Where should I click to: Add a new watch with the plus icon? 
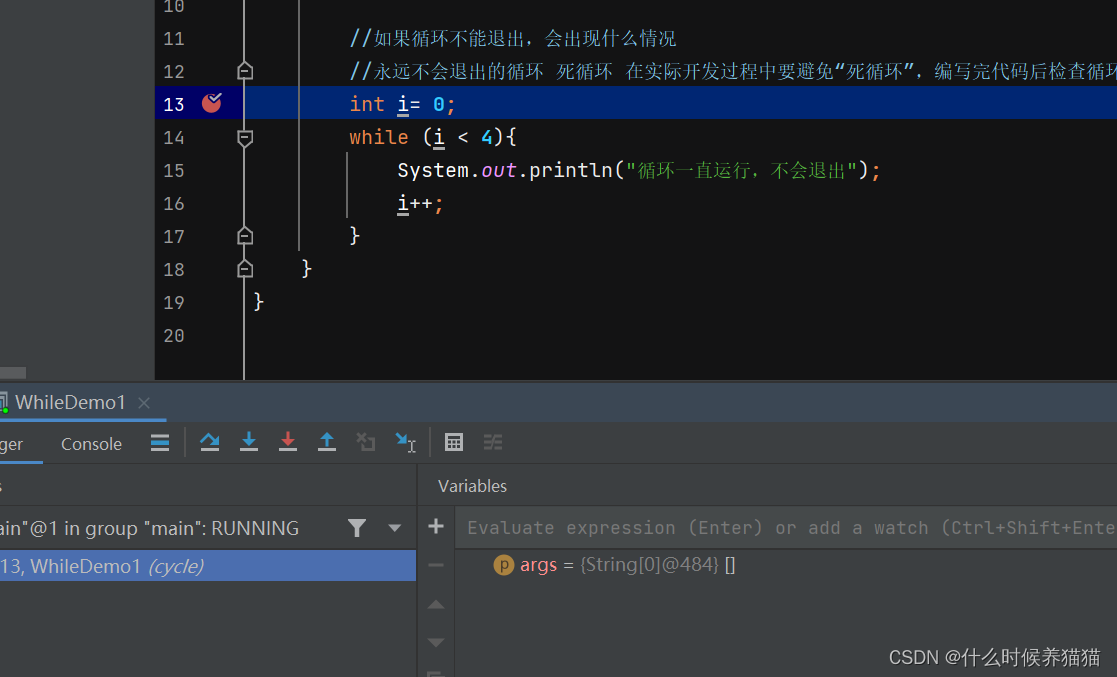[435, 527]
